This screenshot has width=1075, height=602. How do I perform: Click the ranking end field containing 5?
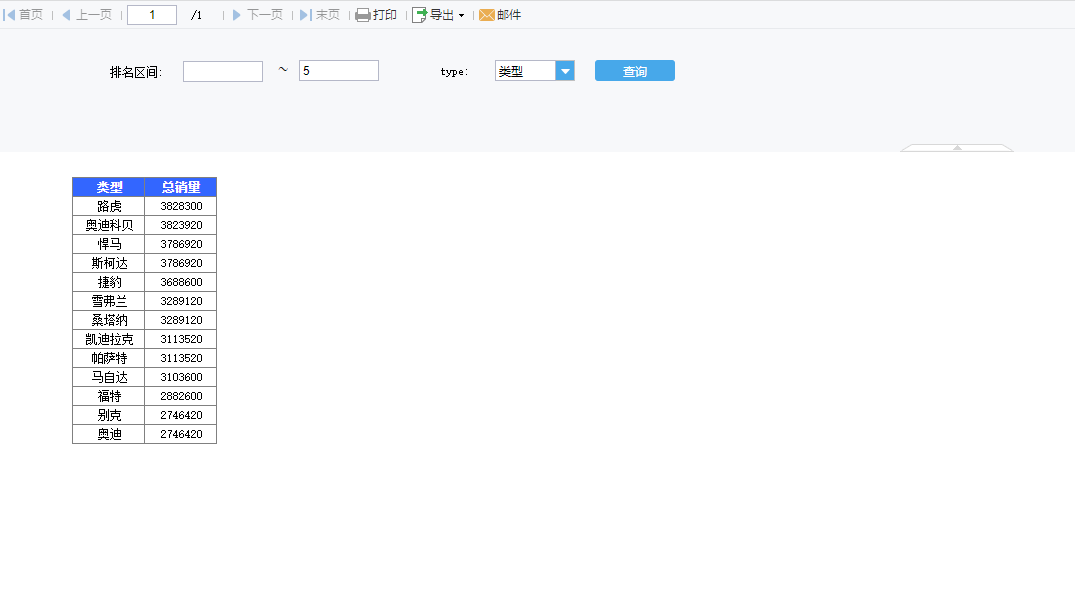click(338, 71)
